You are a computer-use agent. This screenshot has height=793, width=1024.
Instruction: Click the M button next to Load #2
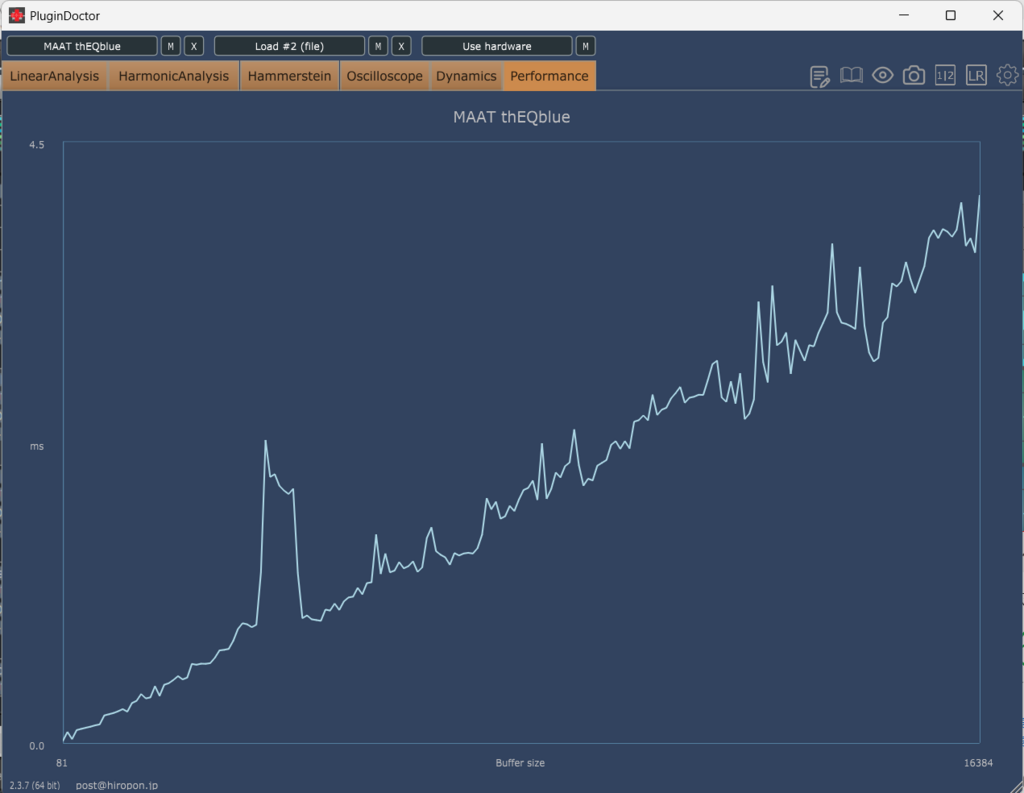tap(378, 46)
